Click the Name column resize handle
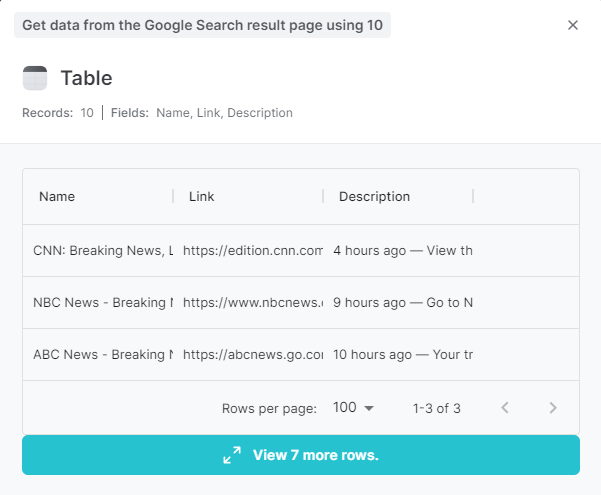Viewport: 601px width, 495px height. (173, 196)
